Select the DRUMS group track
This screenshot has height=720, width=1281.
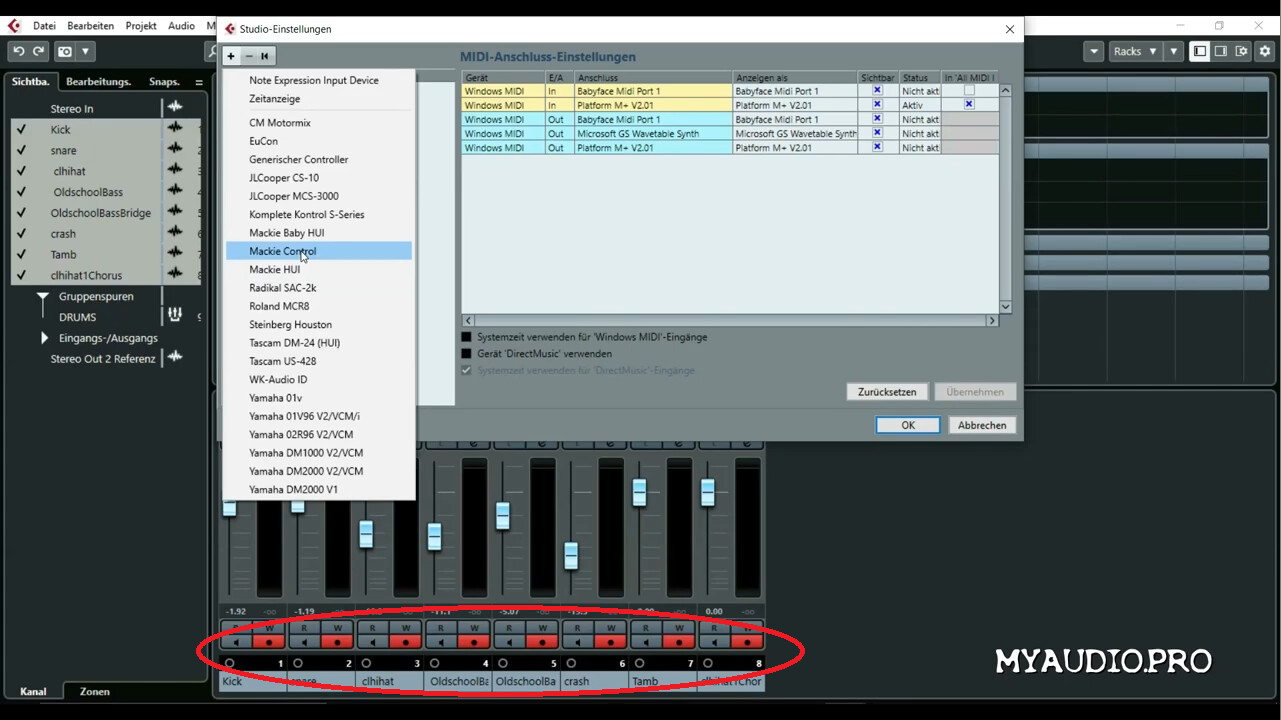click(x=77, y=317)
